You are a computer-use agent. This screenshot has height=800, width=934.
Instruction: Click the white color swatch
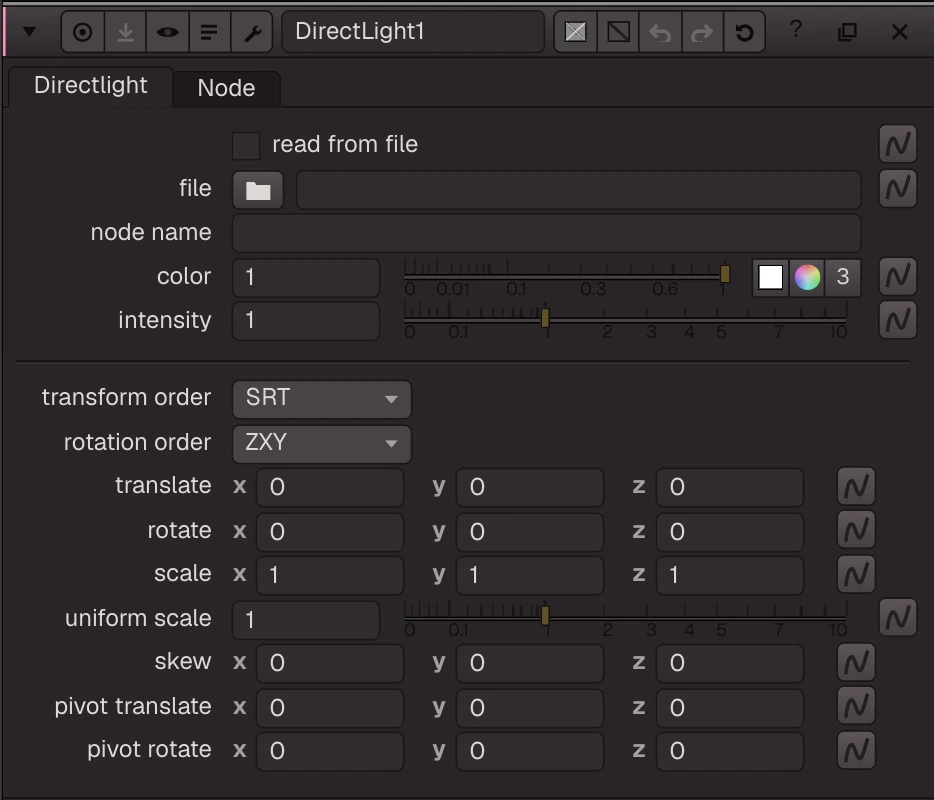(770, 277)
